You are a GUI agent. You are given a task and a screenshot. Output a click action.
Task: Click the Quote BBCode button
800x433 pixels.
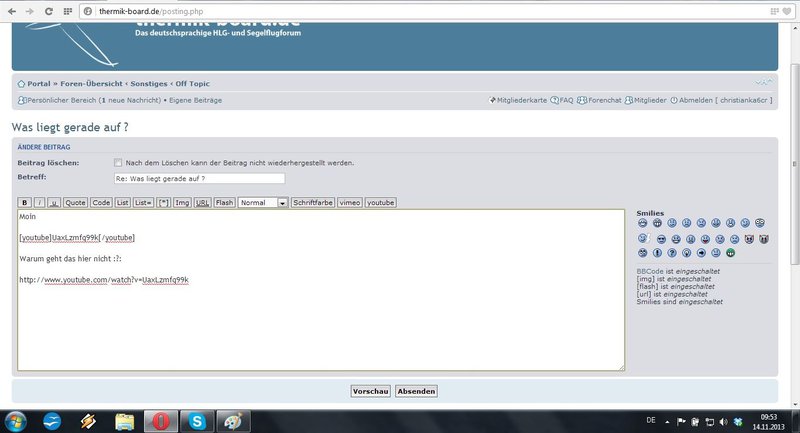[75, 202]
